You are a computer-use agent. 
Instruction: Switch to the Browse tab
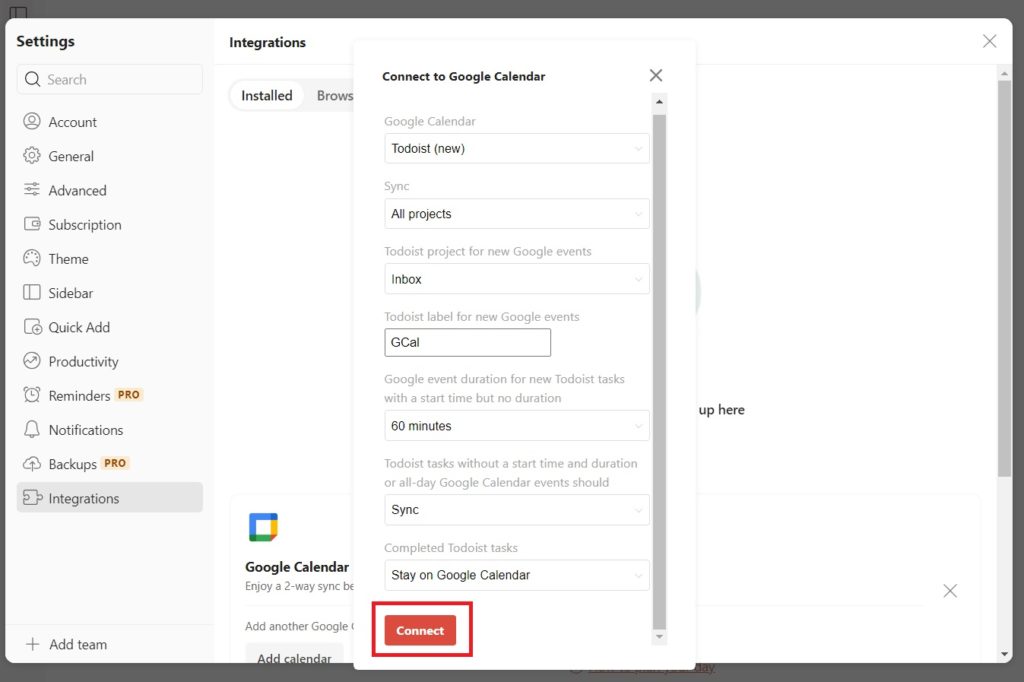(x=334, y=96)
